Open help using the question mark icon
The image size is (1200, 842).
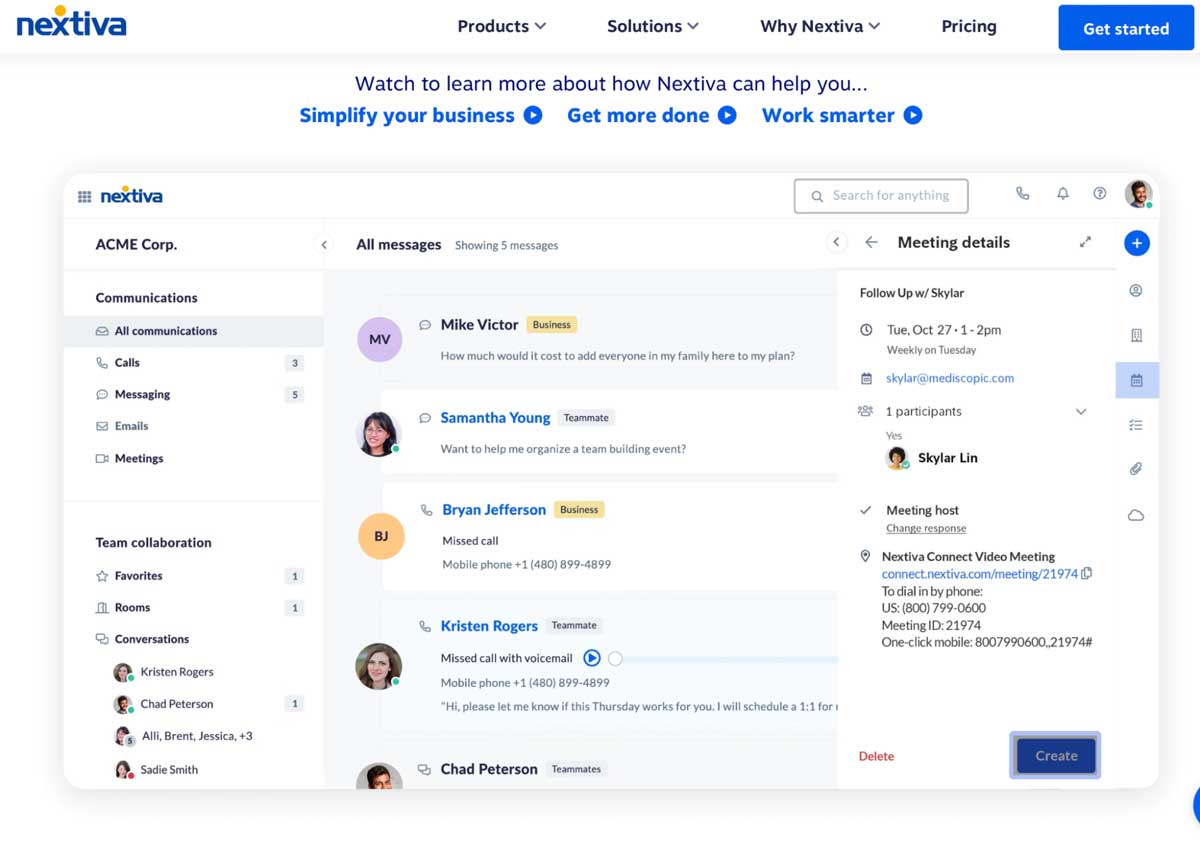point(1099,194)
